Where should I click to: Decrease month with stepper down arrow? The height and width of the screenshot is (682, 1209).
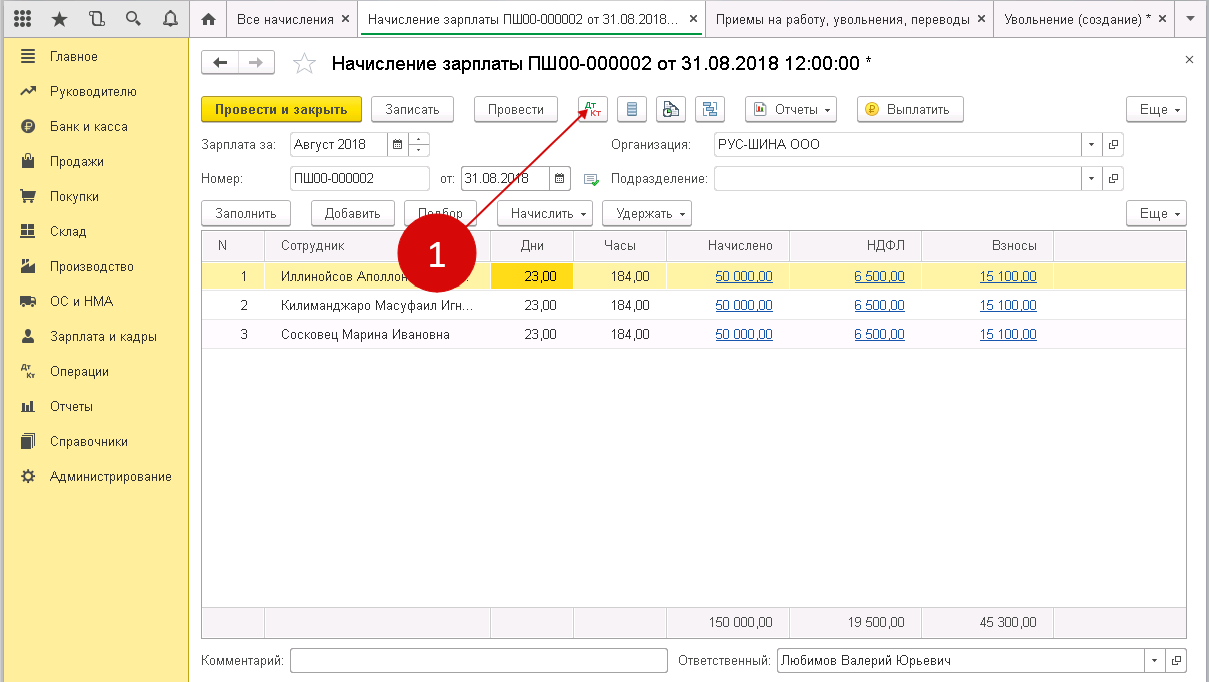tap(420, 150)
